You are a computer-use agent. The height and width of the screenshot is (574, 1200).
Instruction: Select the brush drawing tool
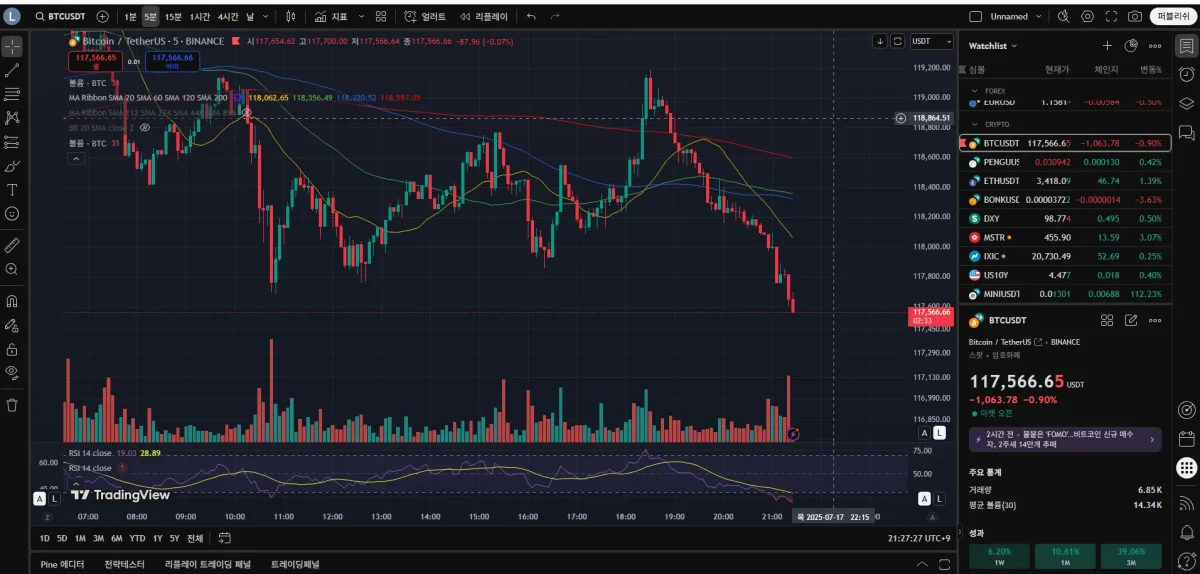pyautogui.click(x=12, y=166)
